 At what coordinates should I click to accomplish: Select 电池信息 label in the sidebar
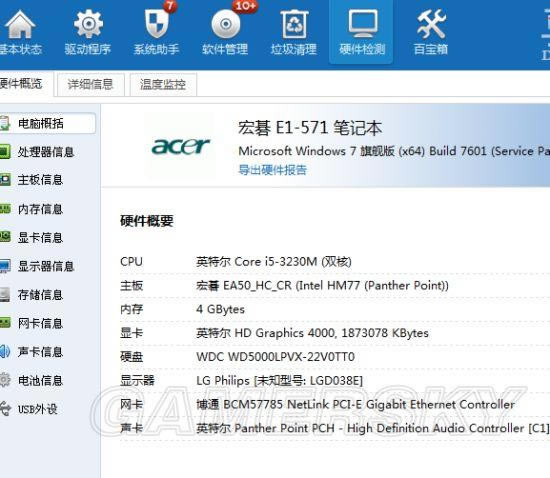point(40,380)
